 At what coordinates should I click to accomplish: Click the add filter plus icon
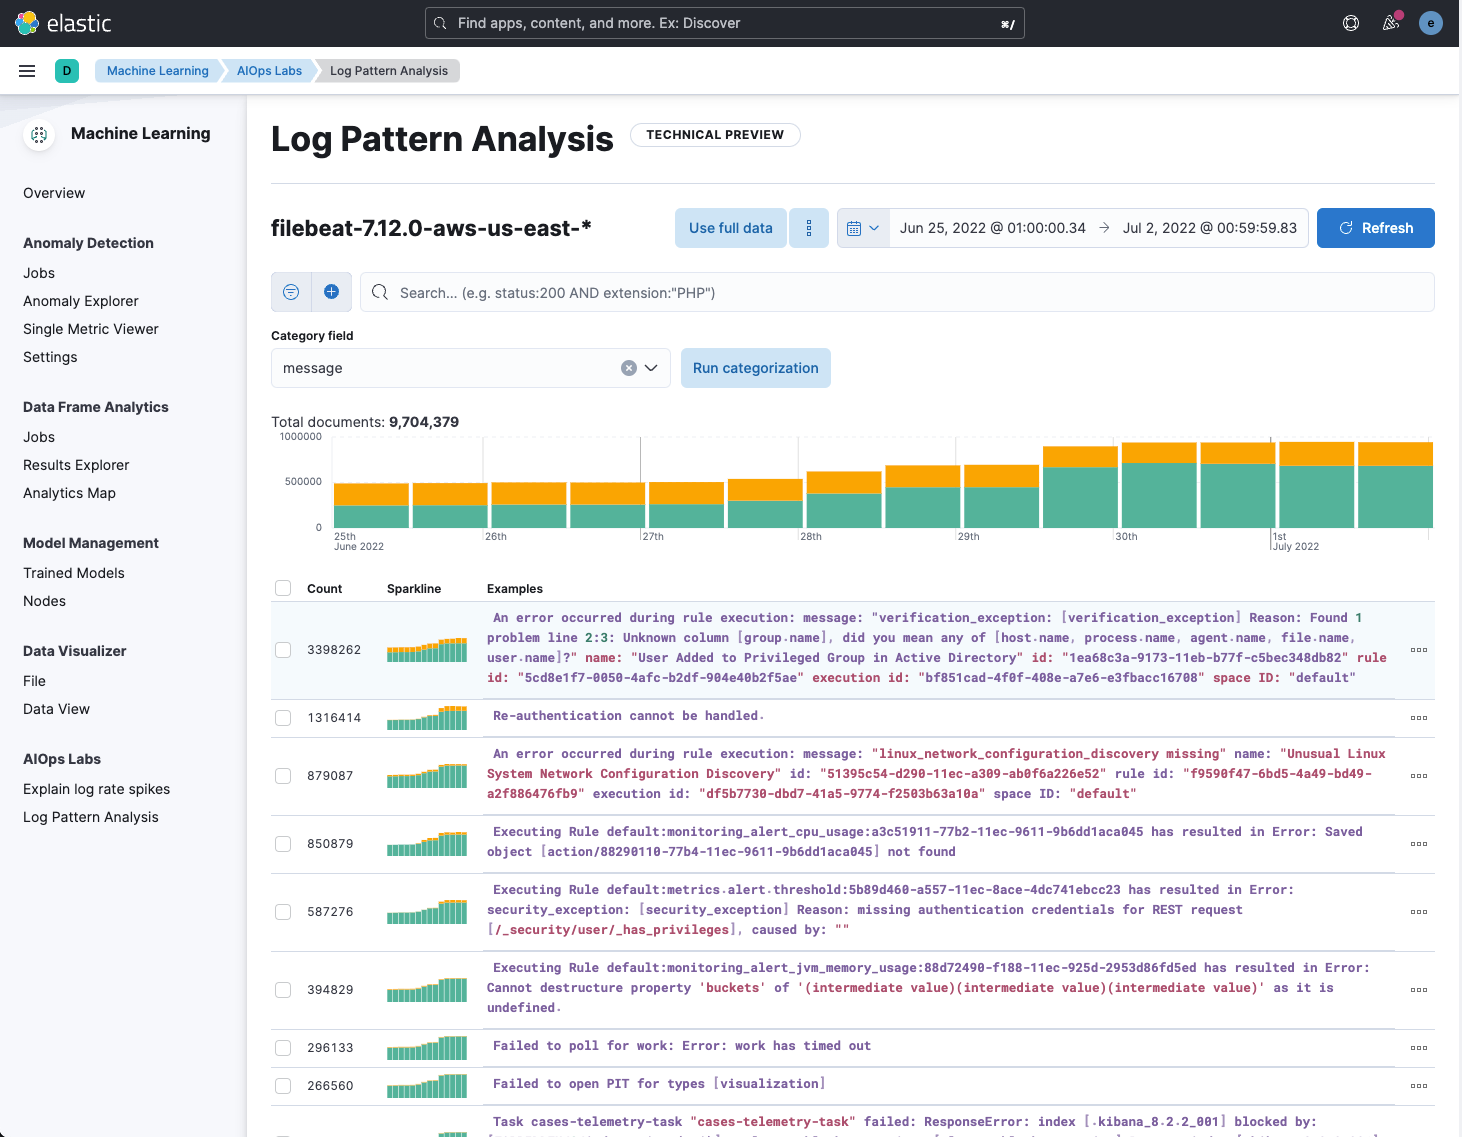[331, 292]
